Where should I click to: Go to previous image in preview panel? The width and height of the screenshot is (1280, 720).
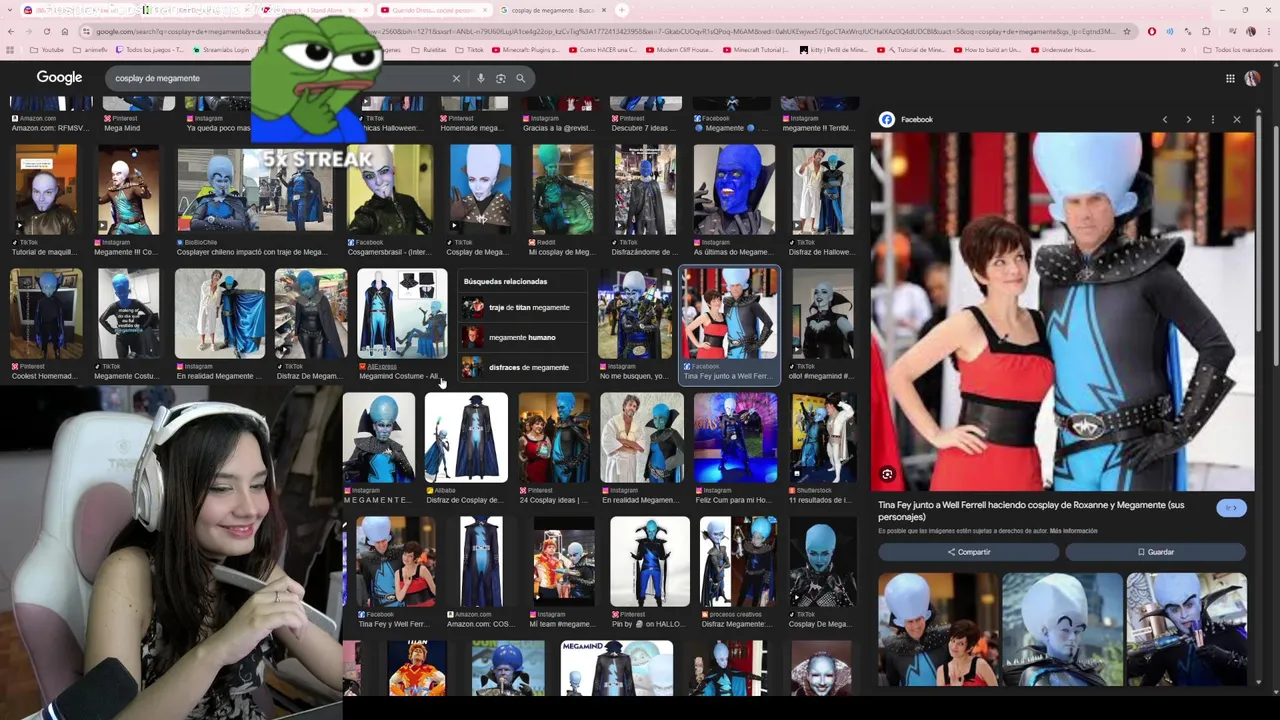click(x=1164, y=119)
